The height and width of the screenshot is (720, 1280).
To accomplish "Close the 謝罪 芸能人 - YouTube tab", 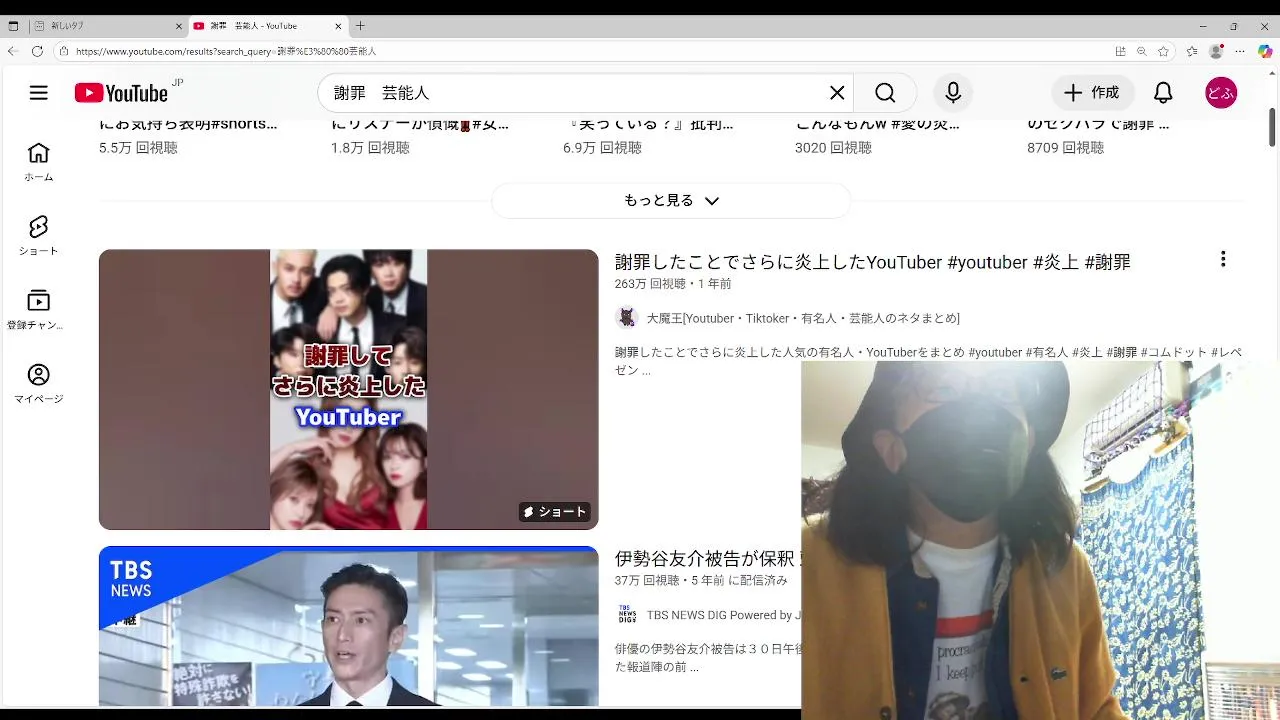I will coord(338,26).
